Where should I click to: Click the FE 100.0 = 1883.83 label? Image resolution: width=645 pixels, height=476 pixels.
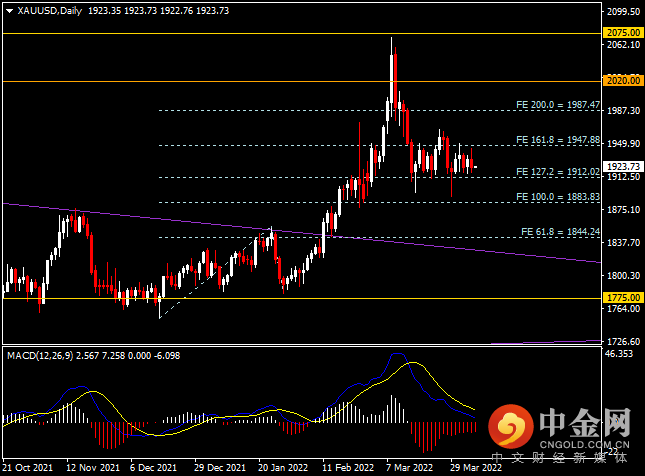coord(558,197)
